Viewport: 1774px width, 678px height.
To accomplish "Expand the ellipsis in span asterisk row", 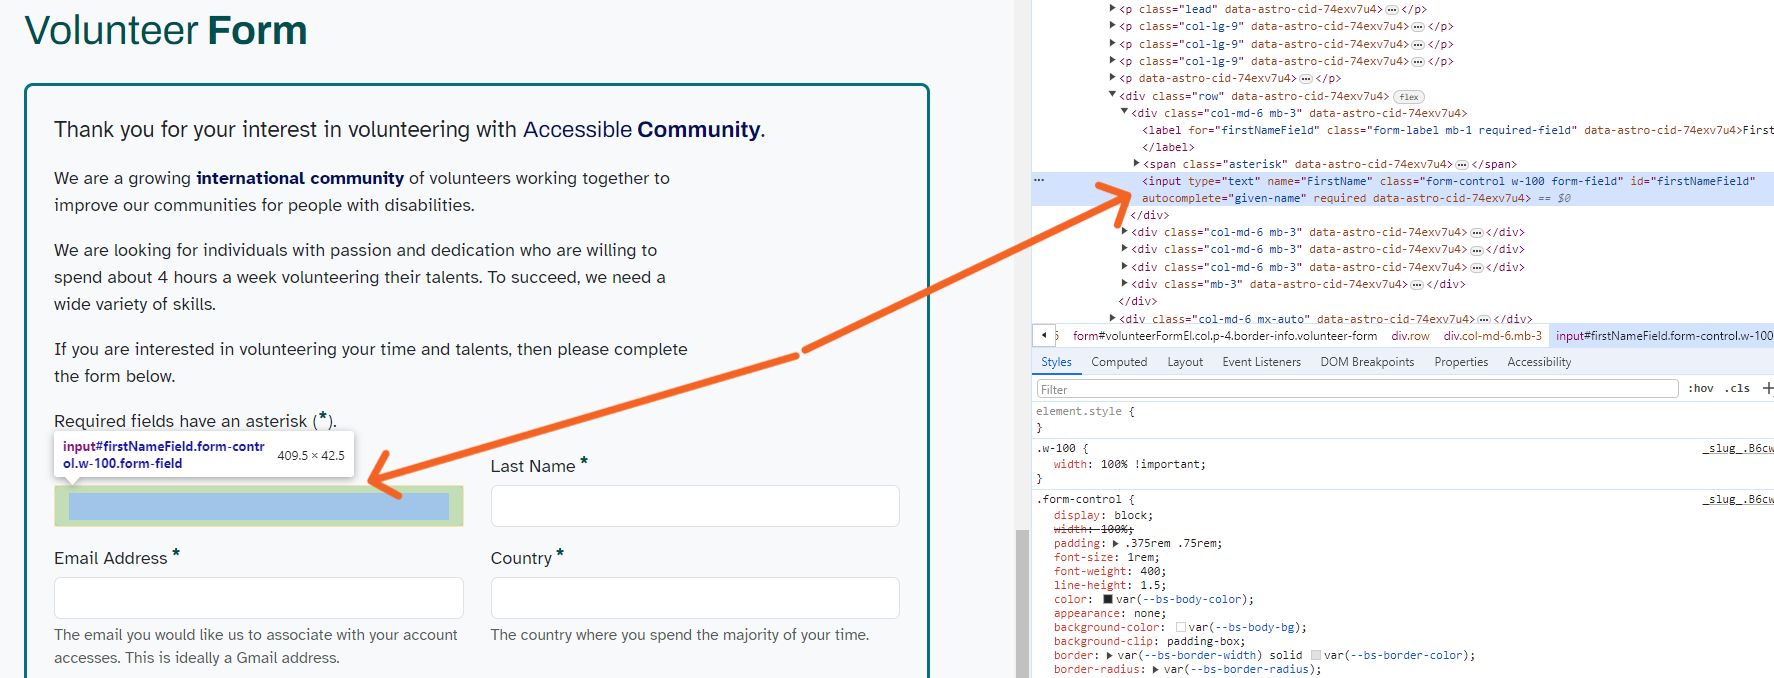I will (x=1461, y=164).
